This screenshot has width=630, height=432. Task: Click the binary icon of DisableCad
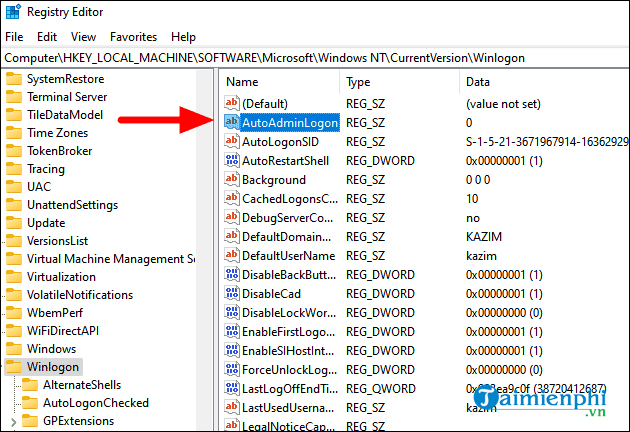(232, 294)
